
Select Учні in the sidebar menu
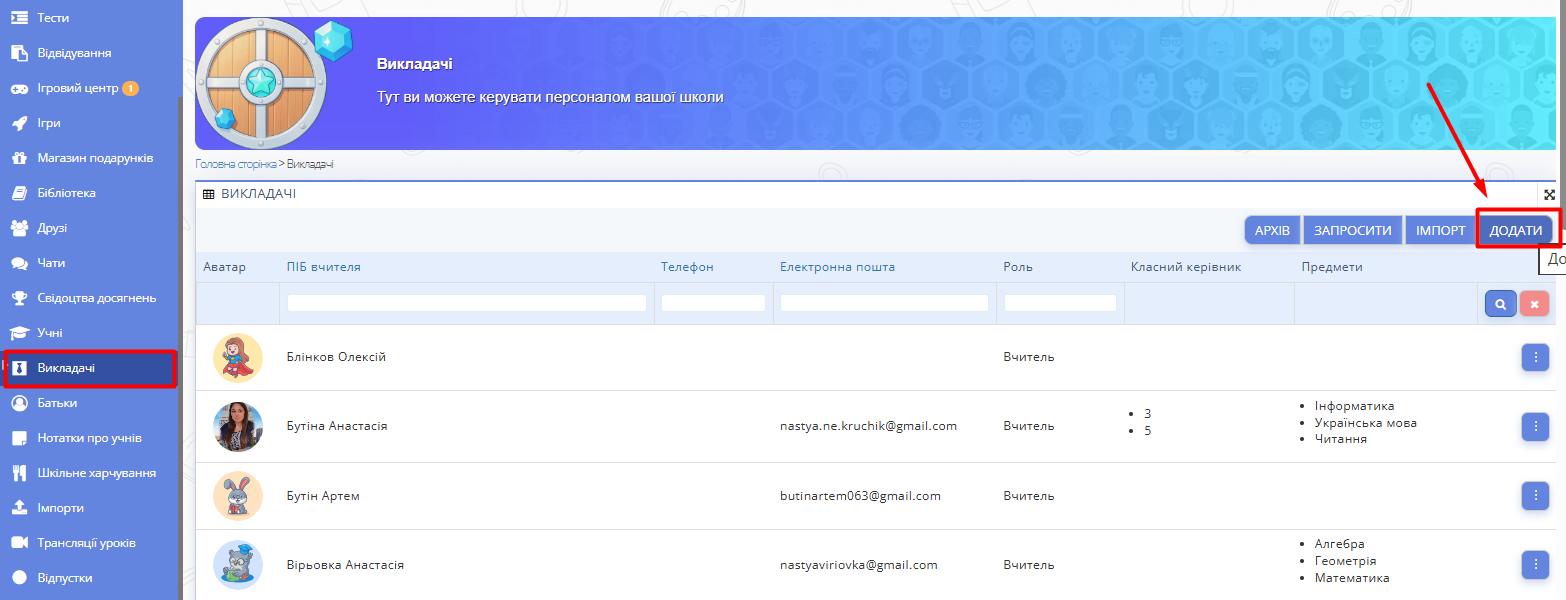coord(50,333)
